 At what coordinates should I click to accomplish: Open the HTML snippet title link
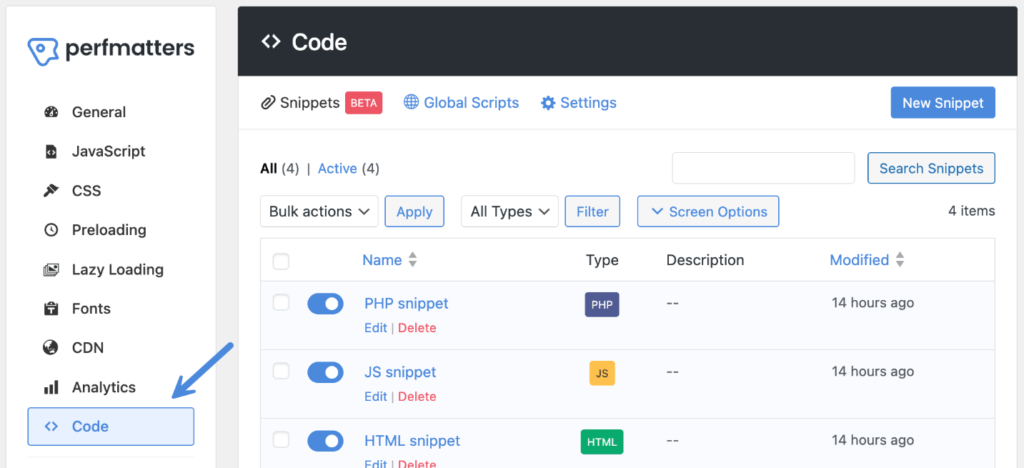click(412, 441)
